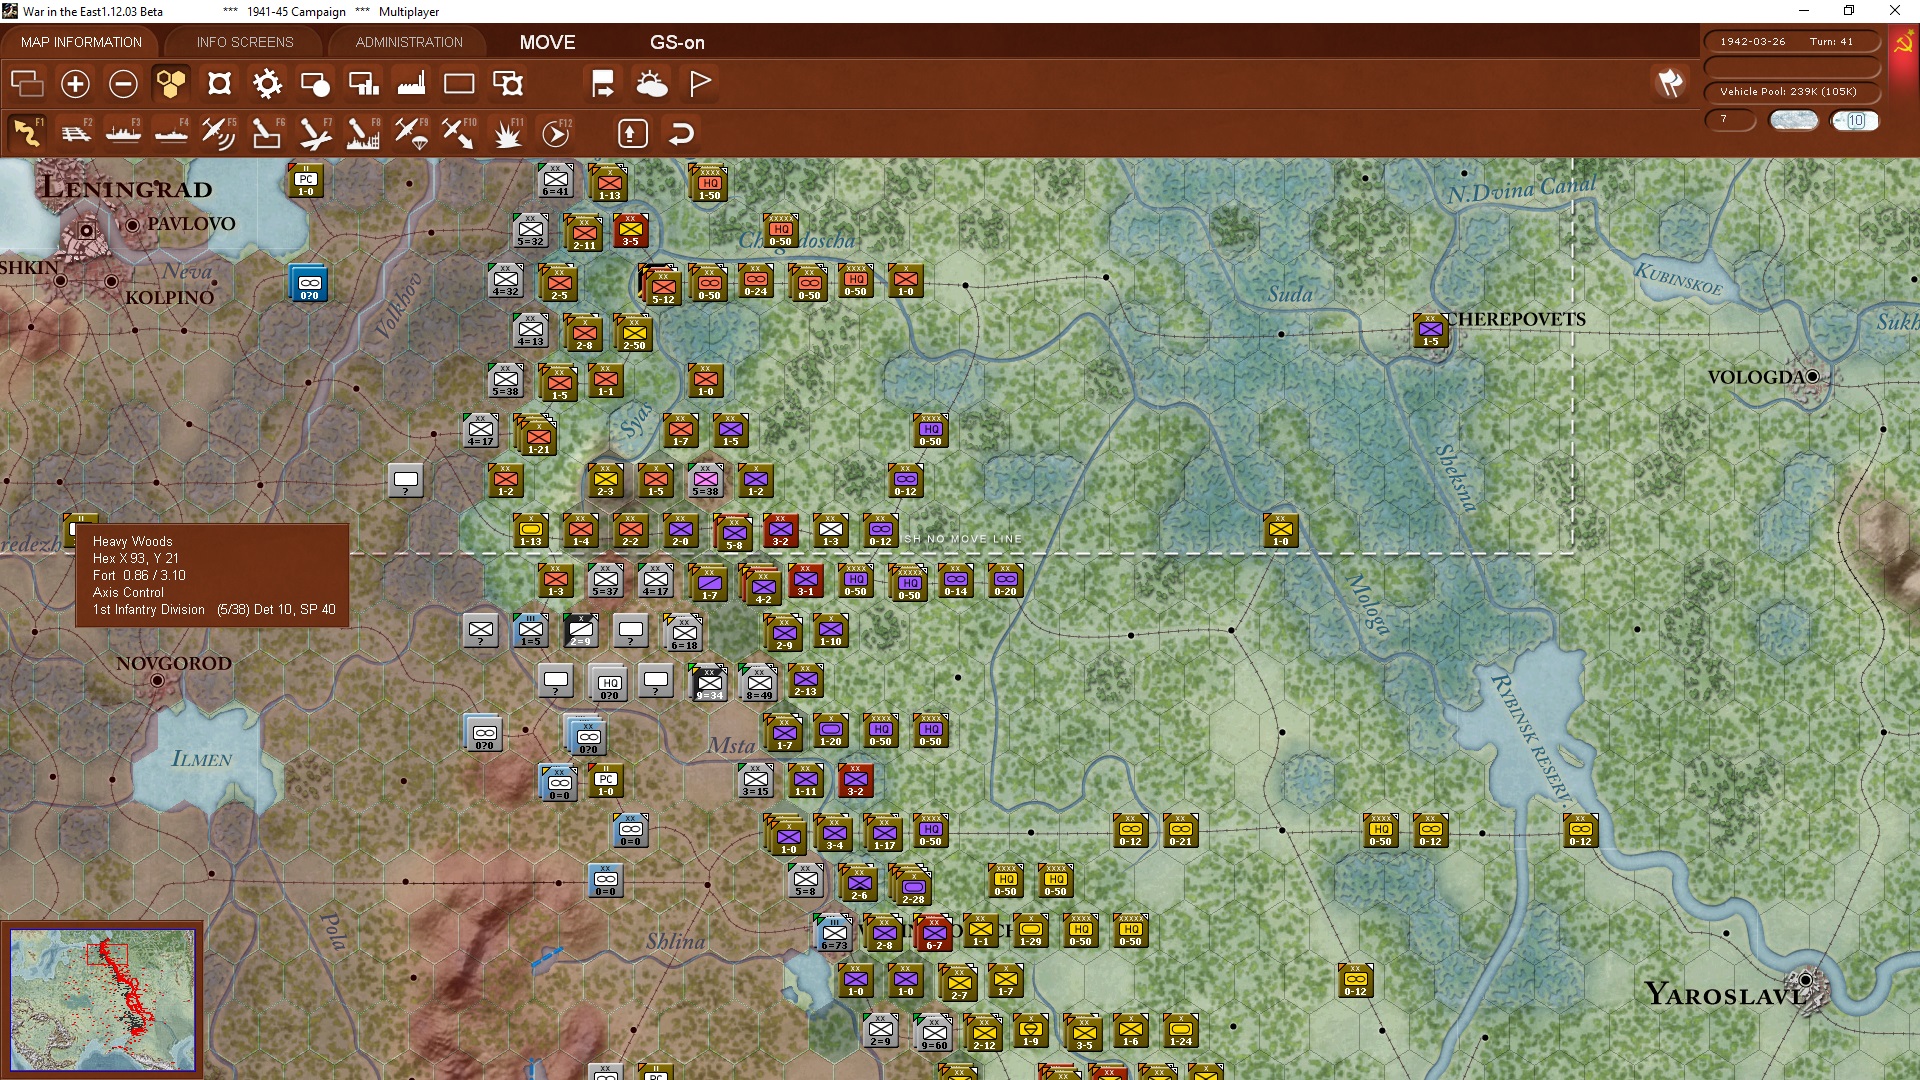Image resolution: width=1920 pixels, height=1080 pixels.
Task: Select the F9 air transport mode
Action: point(411,133)
